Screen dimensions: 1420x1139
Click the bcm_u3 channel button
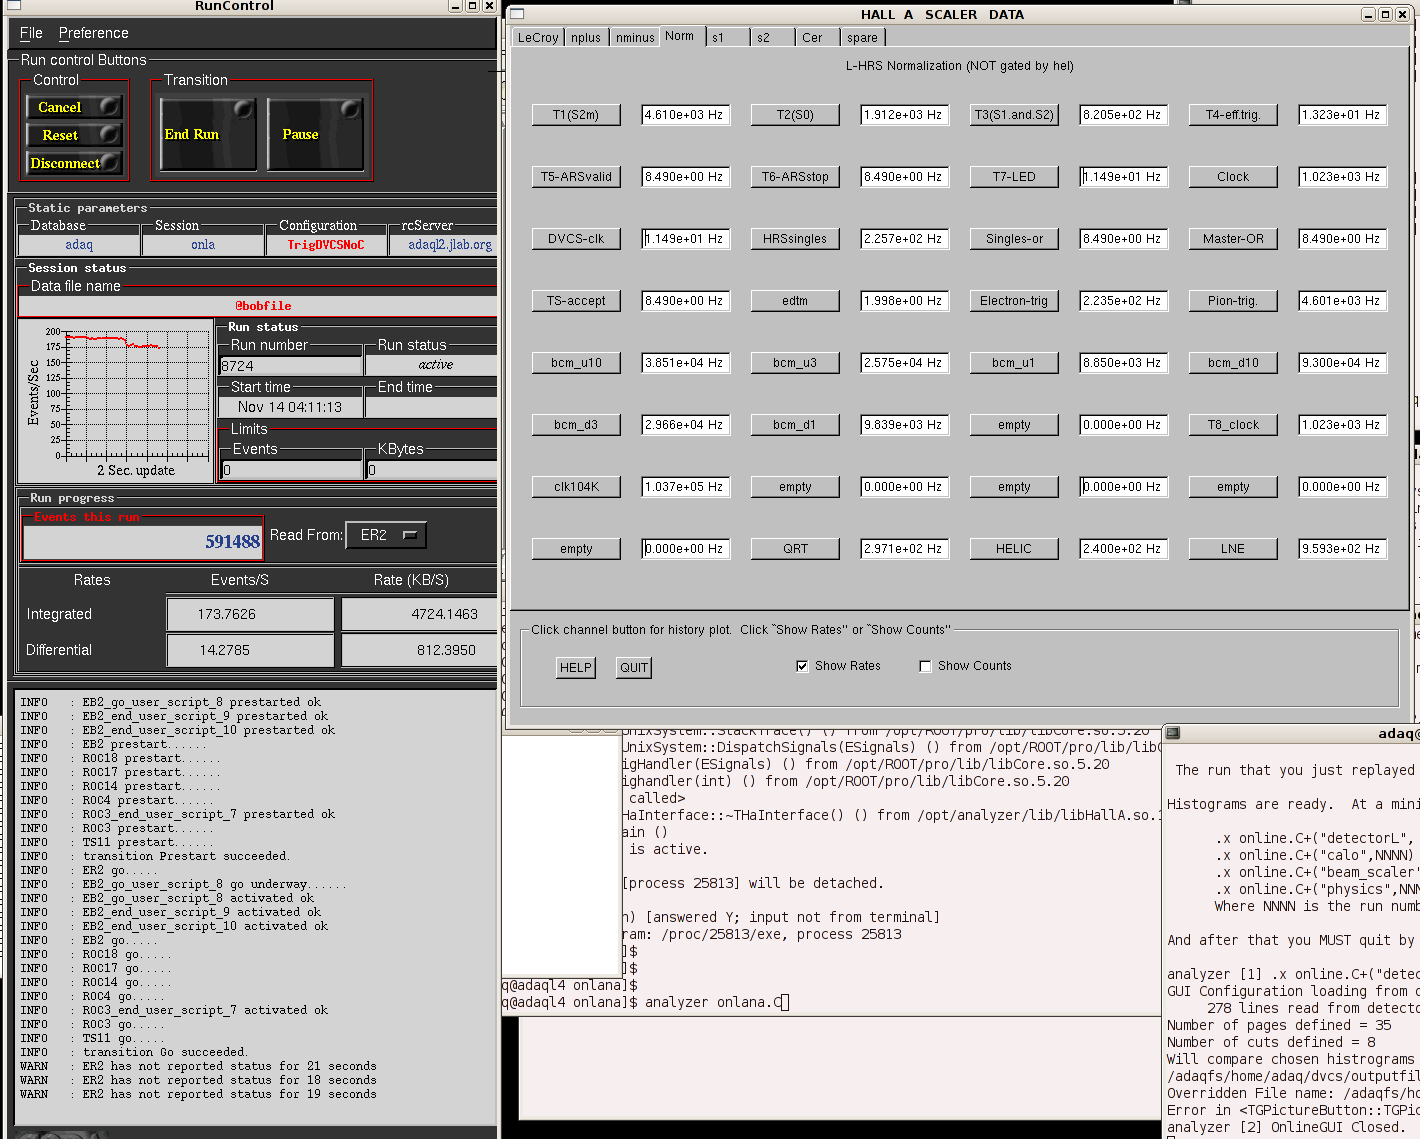pos(795,363)
